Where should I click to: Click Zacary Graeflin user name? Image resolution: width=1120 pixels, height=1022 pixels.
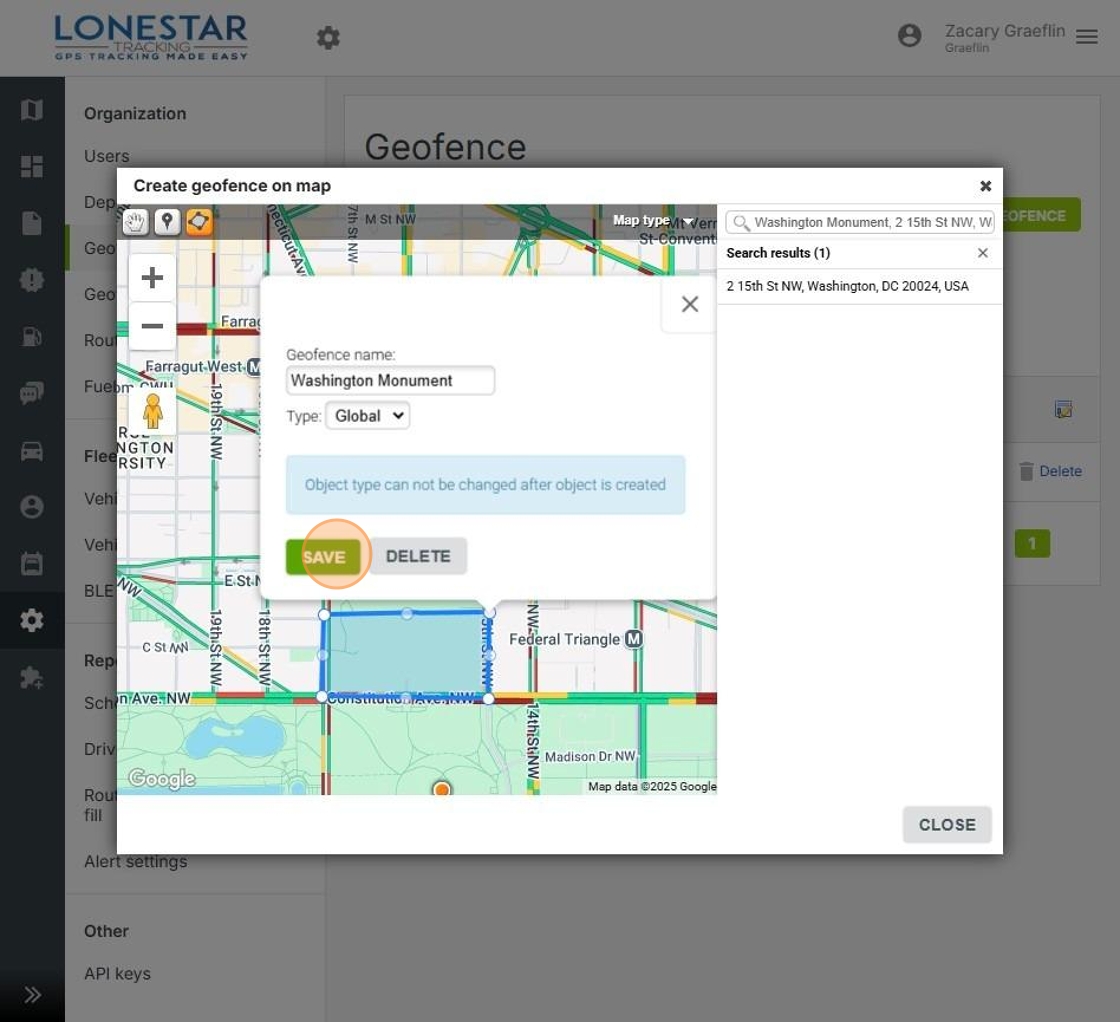point(1004,31)
